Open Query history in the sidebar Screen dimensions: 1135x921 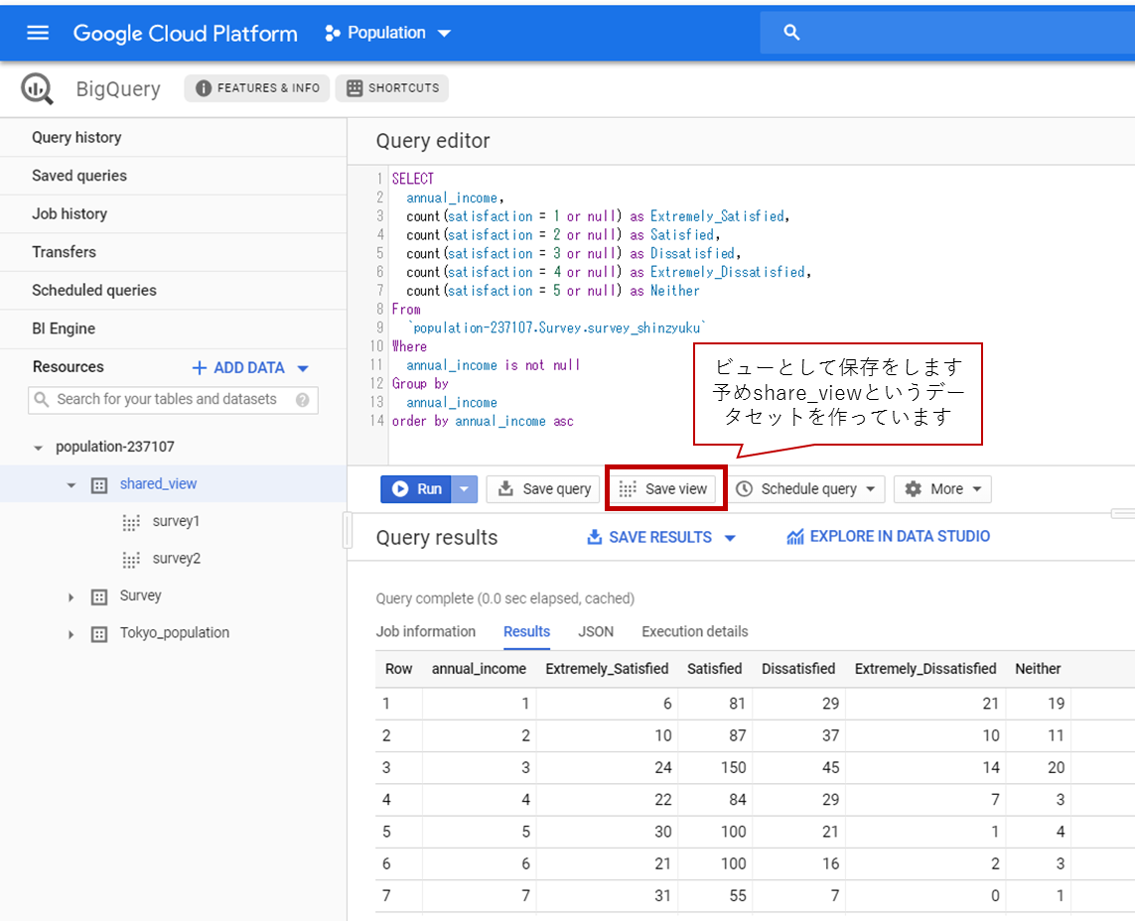tap(76, 137)
